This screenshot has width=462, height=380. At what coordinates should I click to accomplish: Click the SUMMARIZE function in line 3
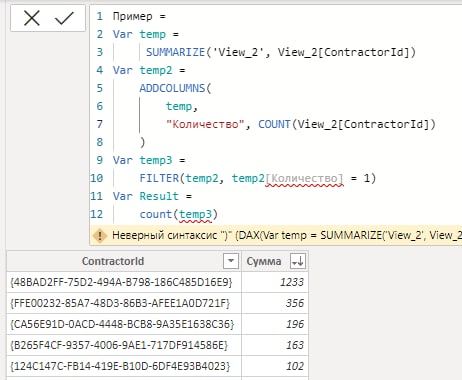(175, 52)
